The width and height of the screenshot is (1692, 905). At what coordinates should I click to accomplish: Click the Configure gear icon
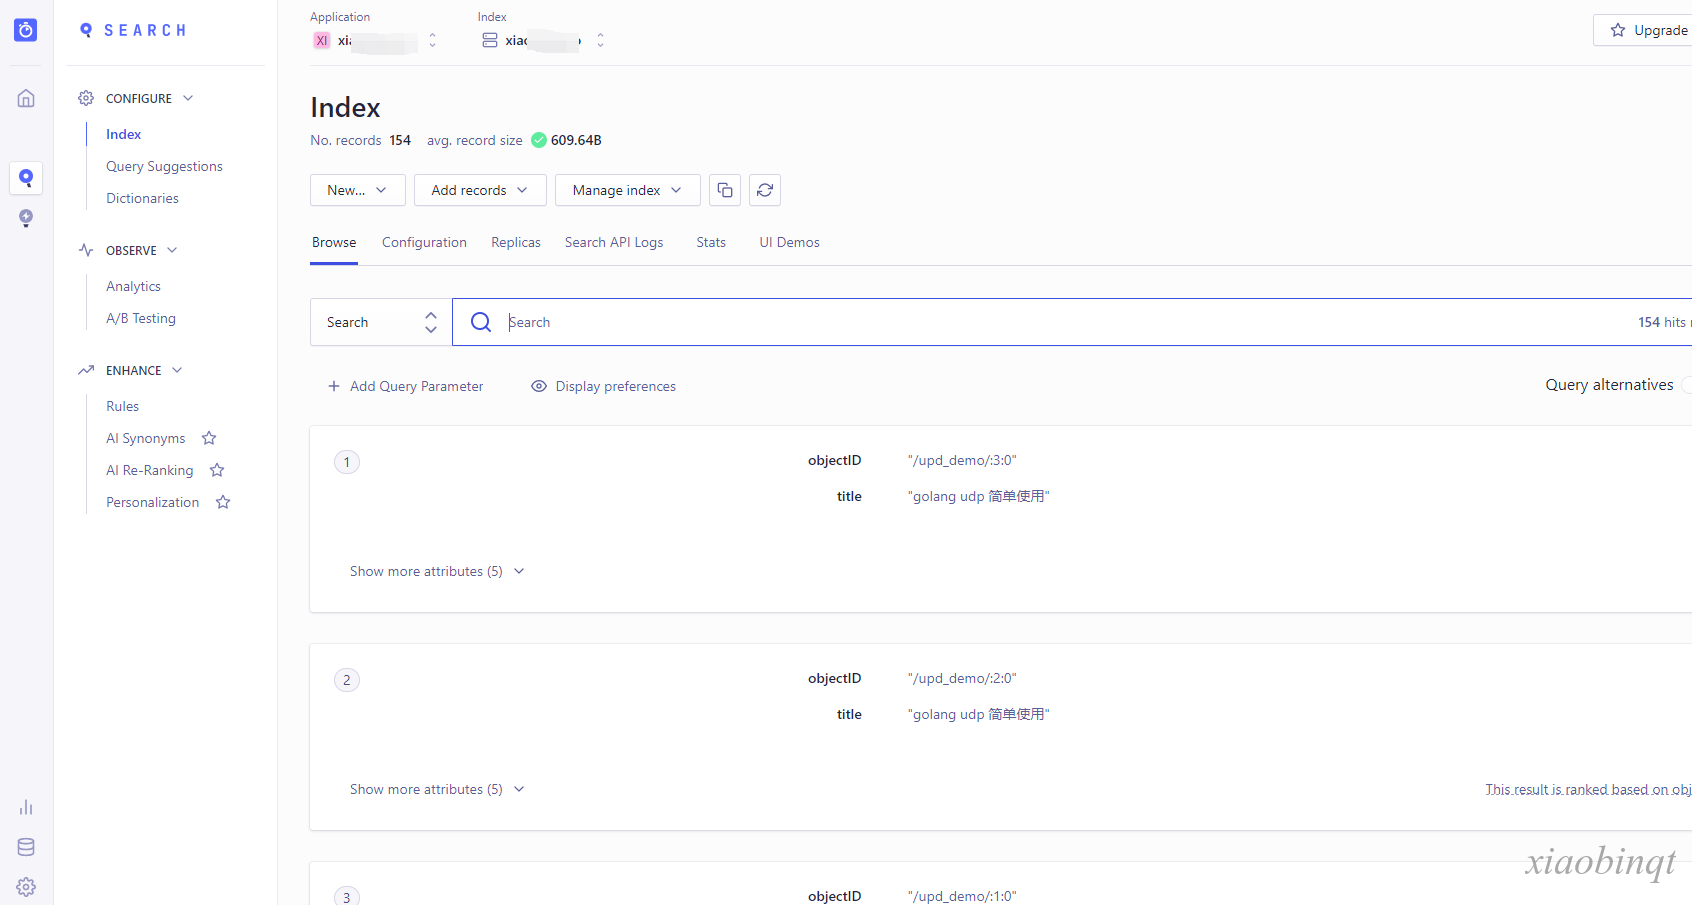pyautogui.click(x=86, y=98)
